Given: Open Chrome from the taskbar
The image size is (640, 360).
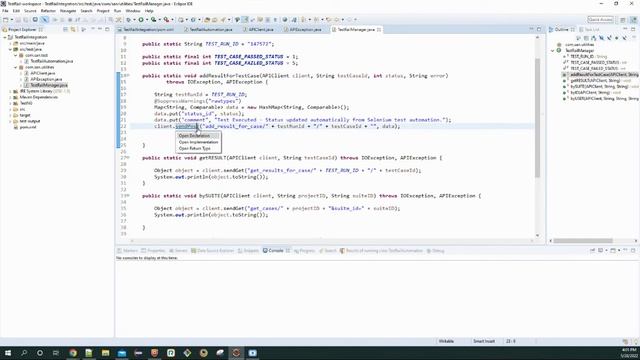Looking at the screenshot, I should pyautogui.click(x=73, y=353).
